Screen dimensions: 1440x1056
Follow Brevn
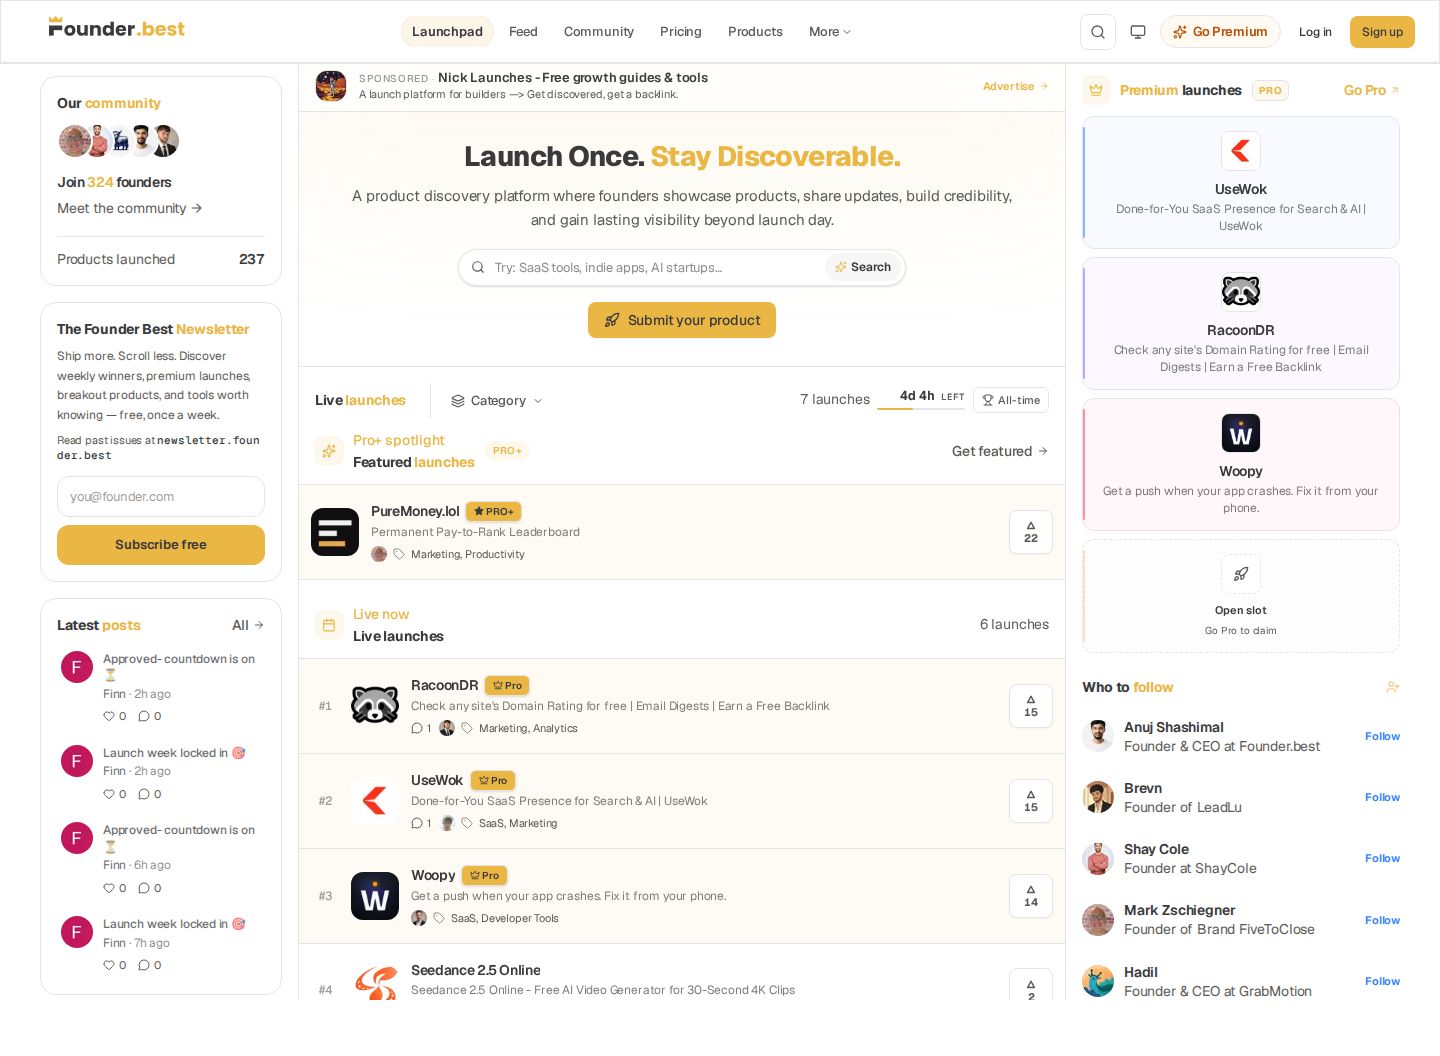click(1382, 797)
